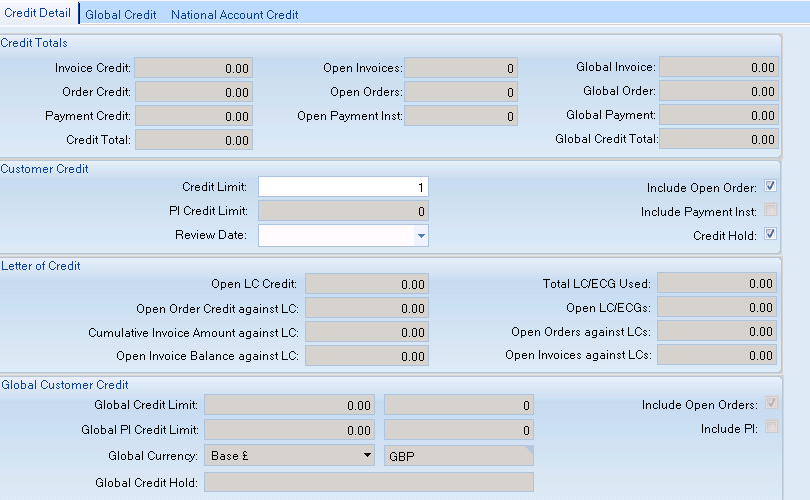Click the Credit Totals section heading
The height and width of the screenshot is (500, 810).
(34, 43)
